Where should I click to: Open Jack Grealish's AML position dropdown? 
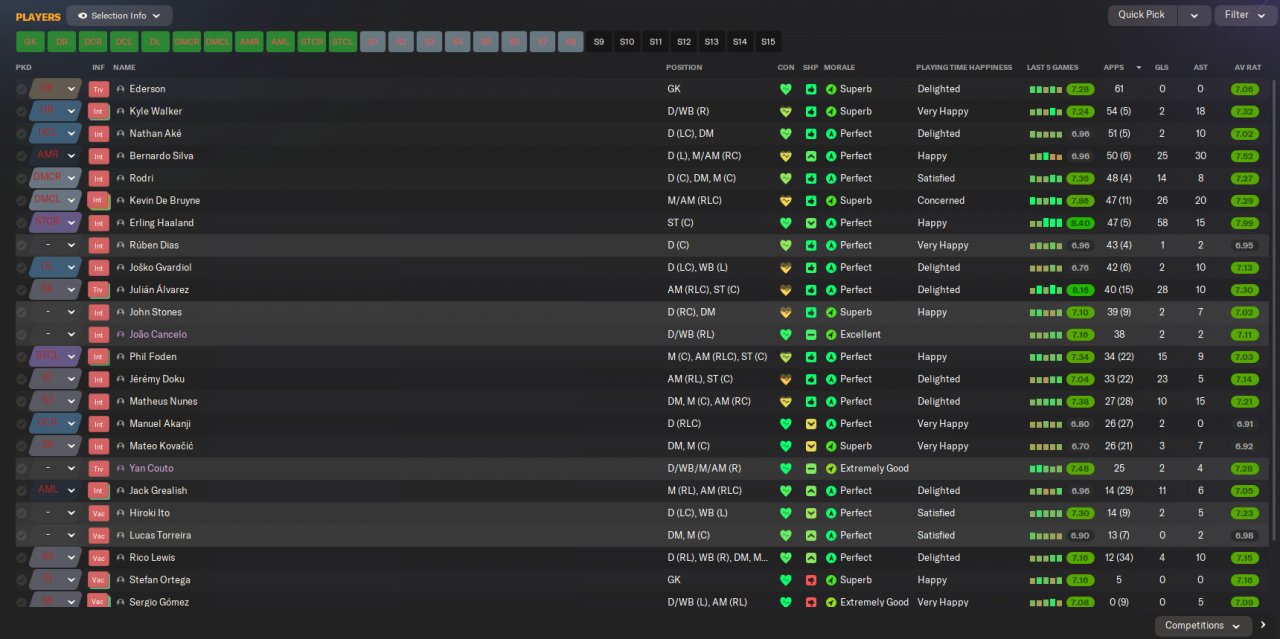(x=56, y=491)
